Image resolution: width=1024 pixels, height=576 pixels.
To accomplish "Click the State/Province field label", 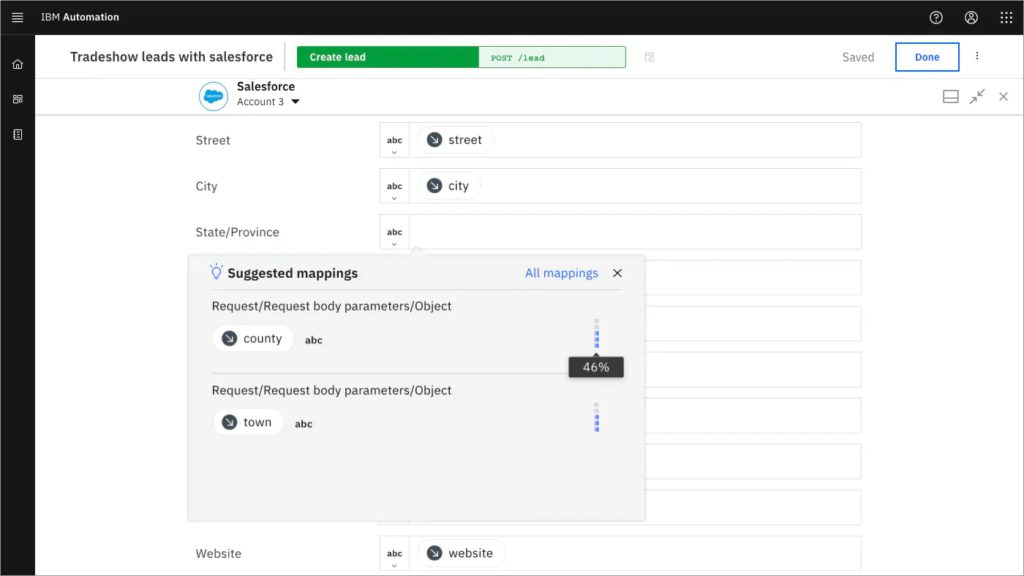I will [x=237, y=232].
